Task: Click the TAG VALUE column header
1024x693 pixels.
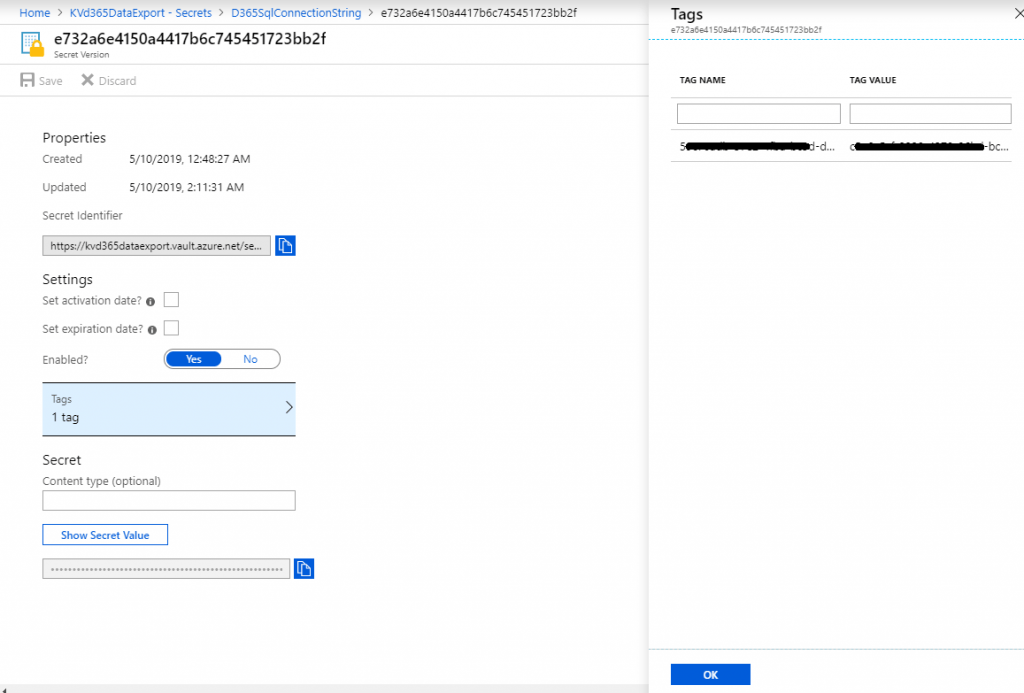Action: 872,80
